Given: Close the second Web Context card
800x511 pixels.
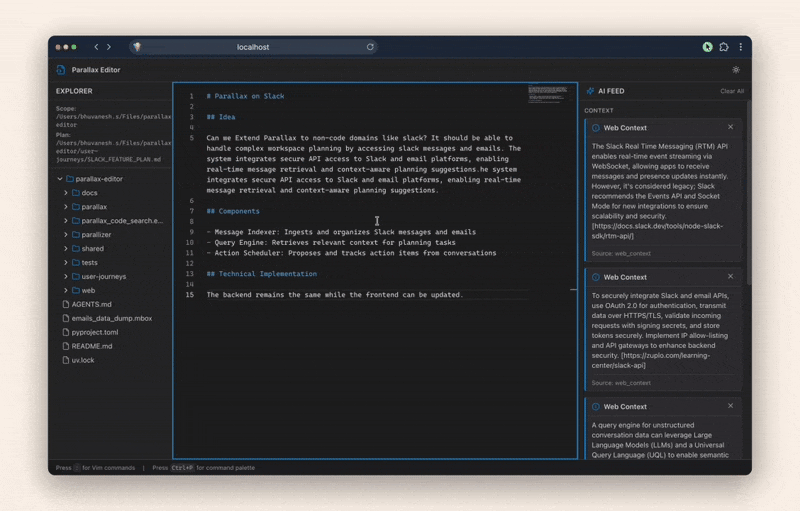Looking at the screenshot, I should [x=730, y=277].
